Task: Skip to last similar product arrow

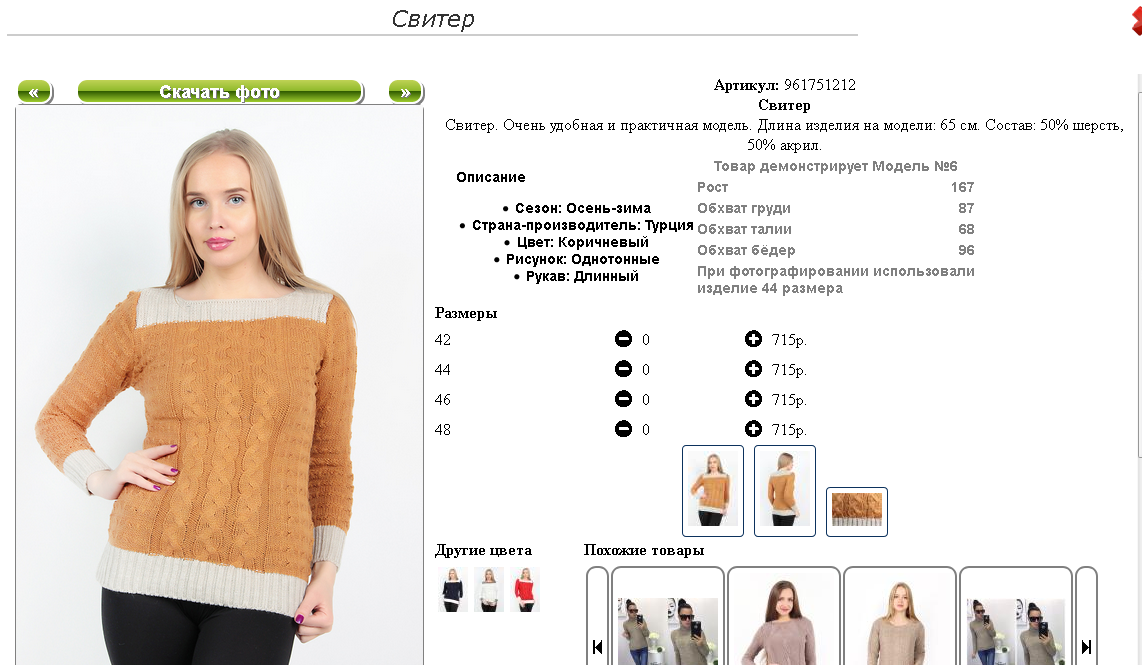Action: point(1086,646)
